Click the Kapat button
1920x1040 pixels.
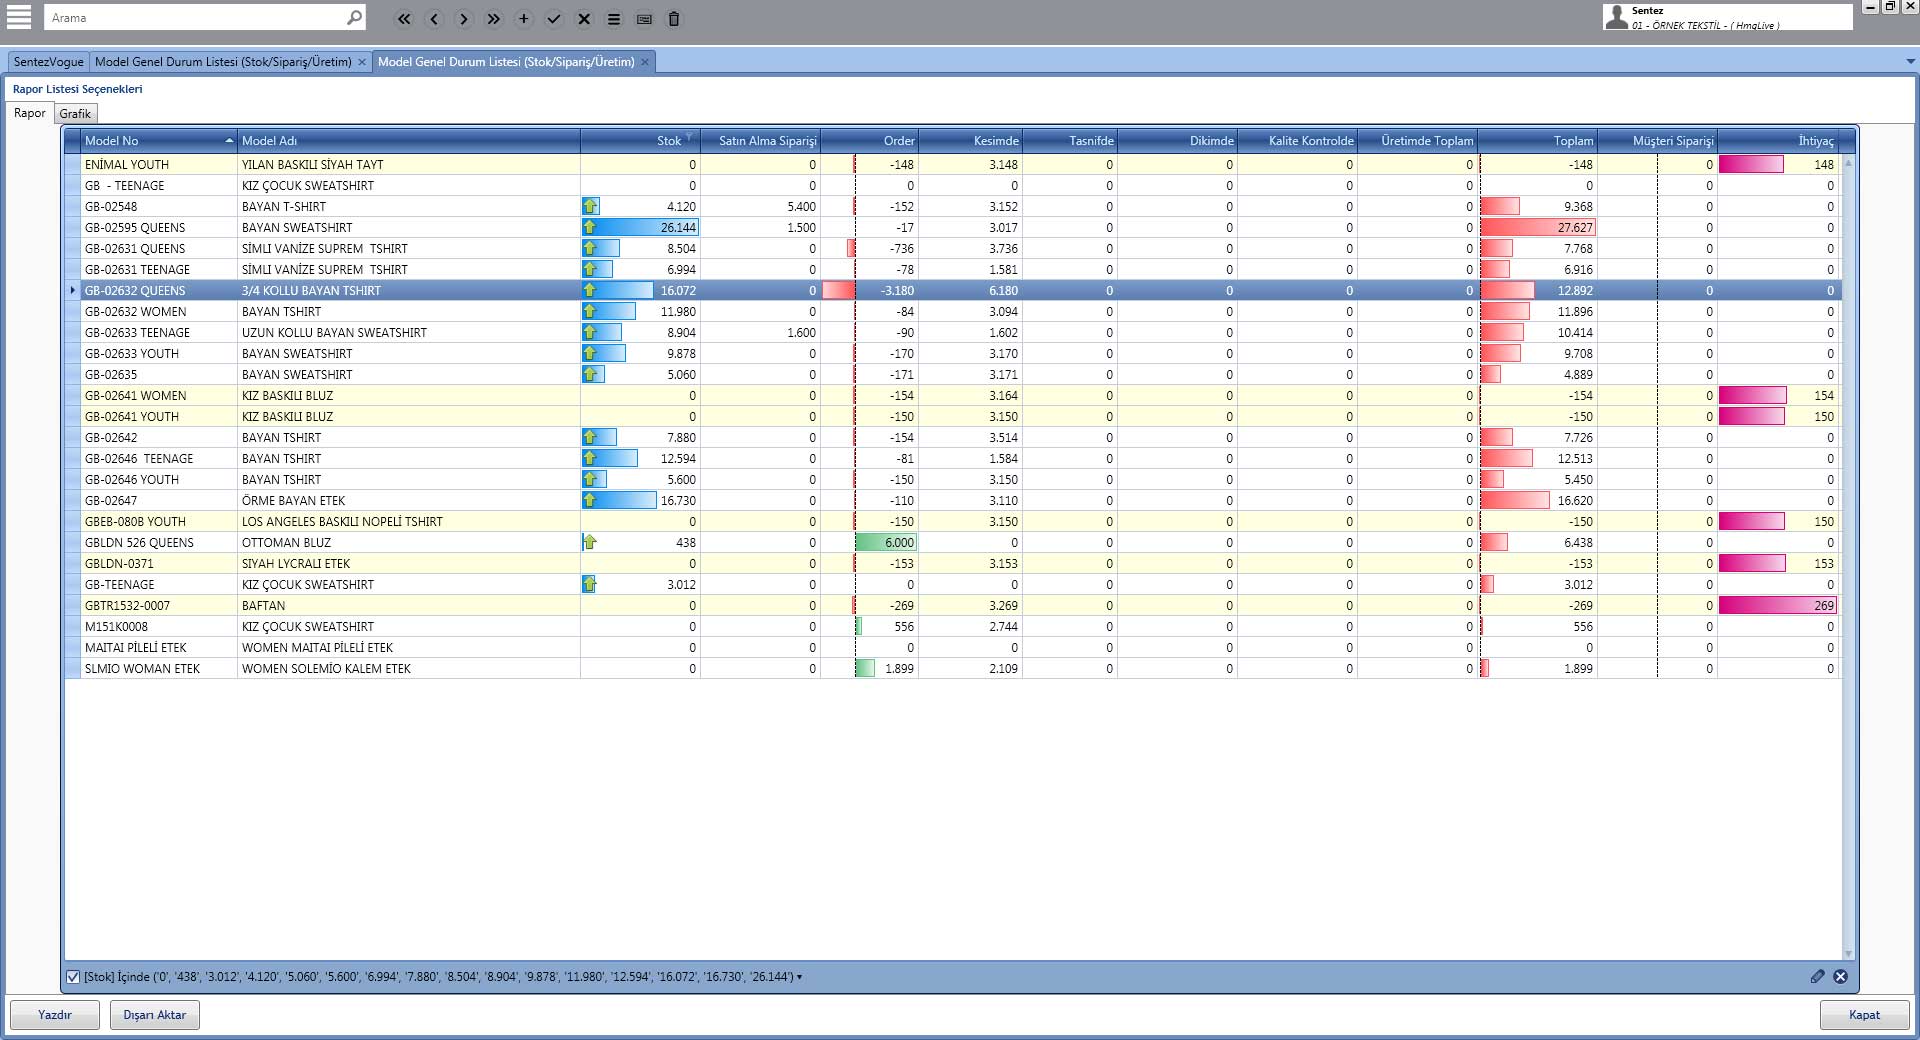(x=1864, y=1015)
